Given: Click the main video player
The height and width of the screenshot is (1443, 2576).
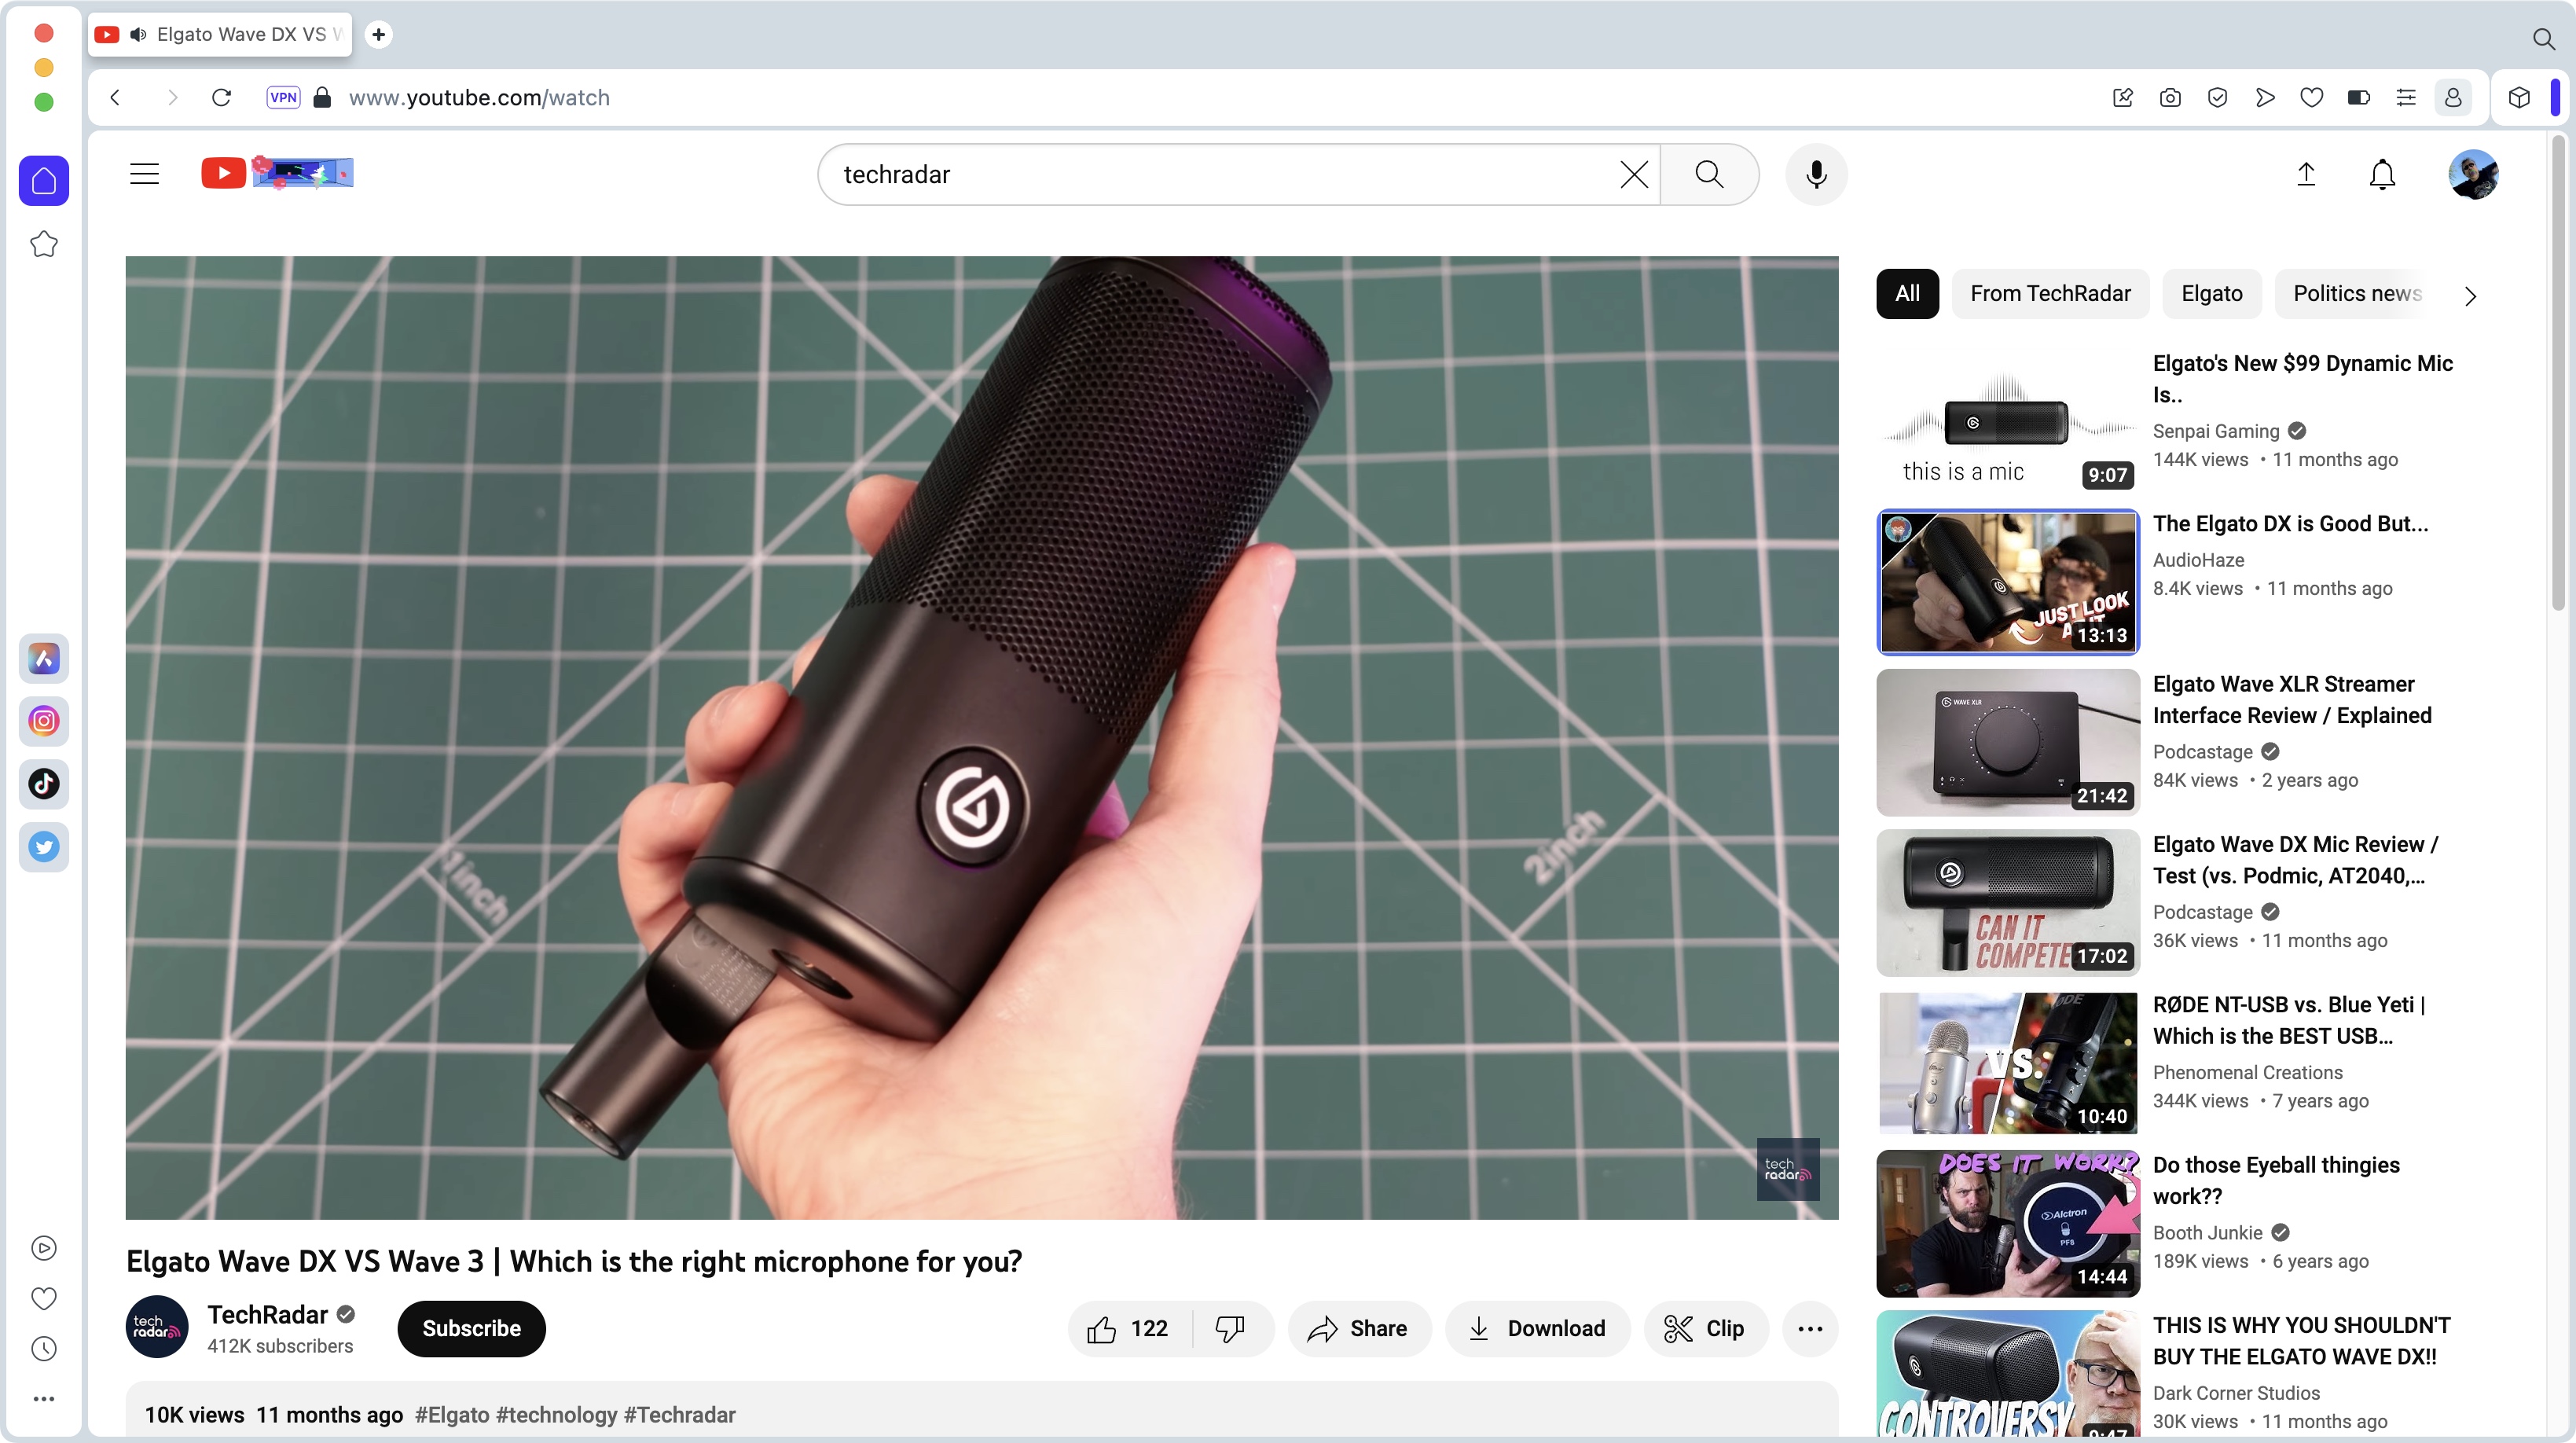Looking at the screenshot, I should [981, 738].
